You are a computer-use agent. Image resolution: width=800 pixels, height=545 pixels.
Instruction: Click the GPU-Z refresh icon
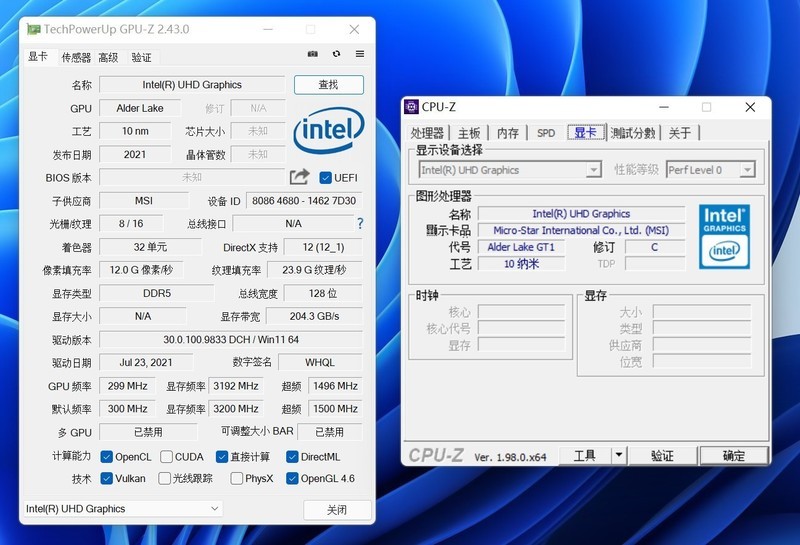point(336,54)
